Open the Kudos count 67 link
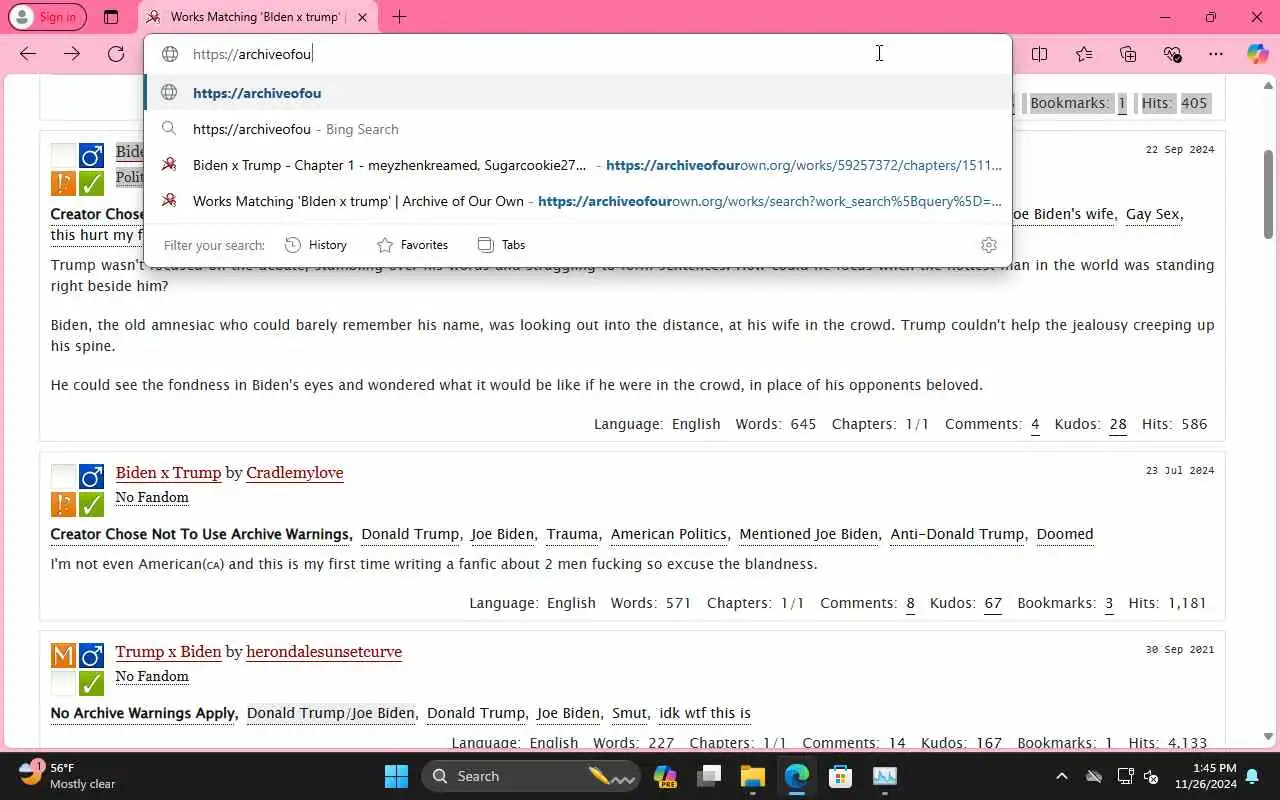 coord(993,603)
